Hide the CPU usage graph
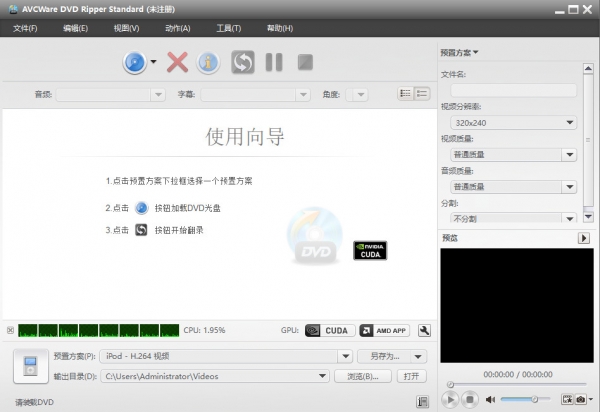 [x=10, y=330]
